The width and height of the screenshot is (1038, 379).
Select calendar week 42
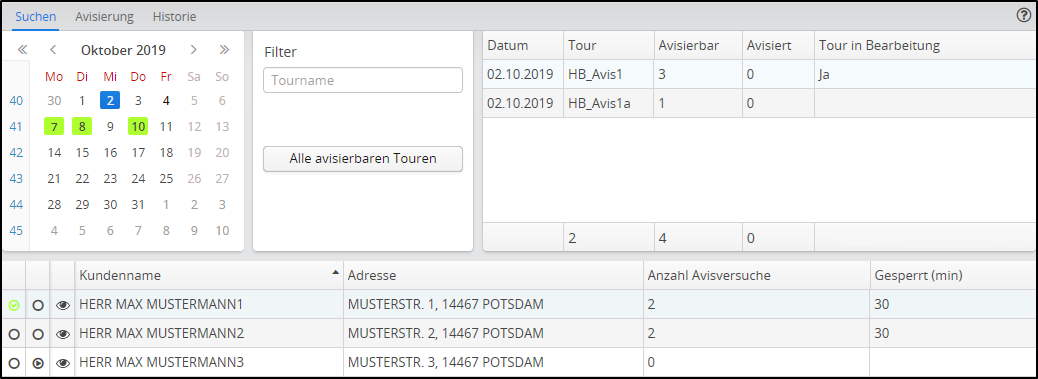coord(17,153)
